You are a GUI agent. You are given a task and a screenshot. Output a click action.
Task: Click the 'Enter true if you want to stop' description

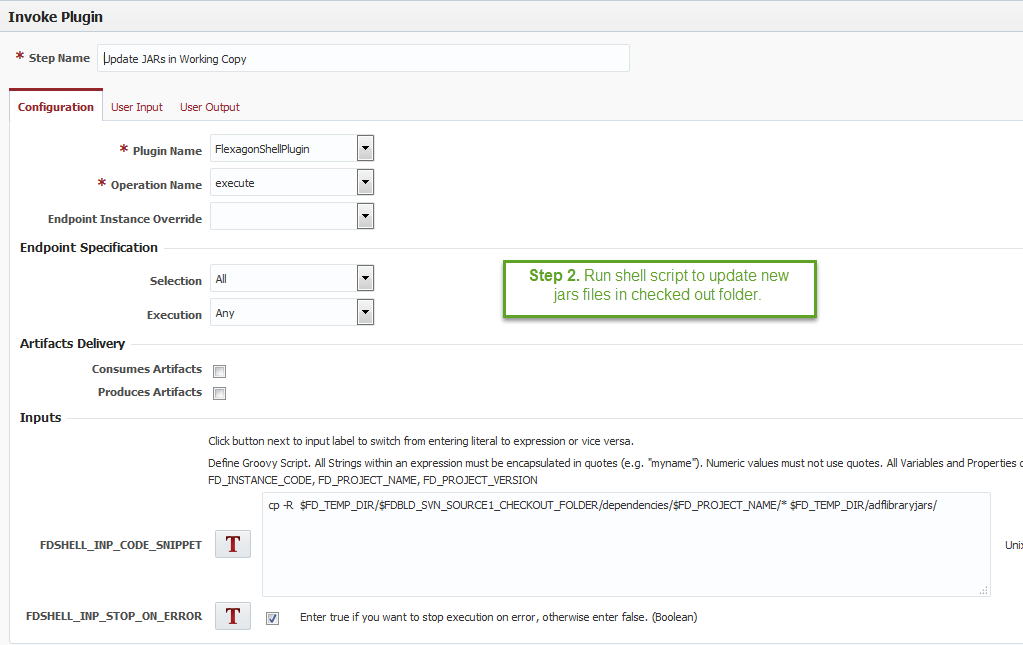498,617
